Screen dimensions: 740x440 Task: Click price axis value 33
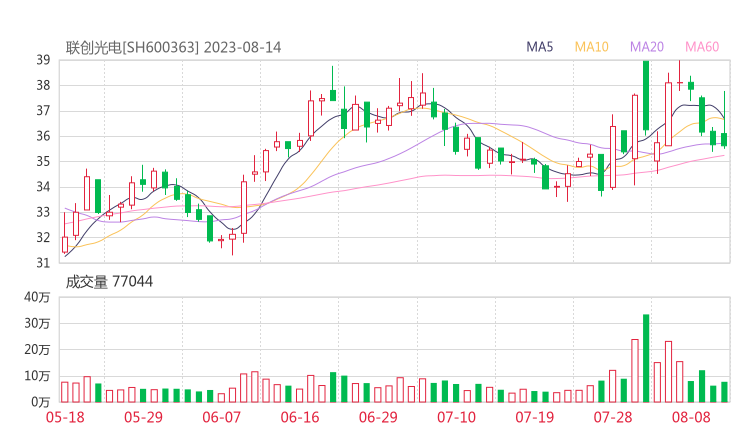coord(43,212)
